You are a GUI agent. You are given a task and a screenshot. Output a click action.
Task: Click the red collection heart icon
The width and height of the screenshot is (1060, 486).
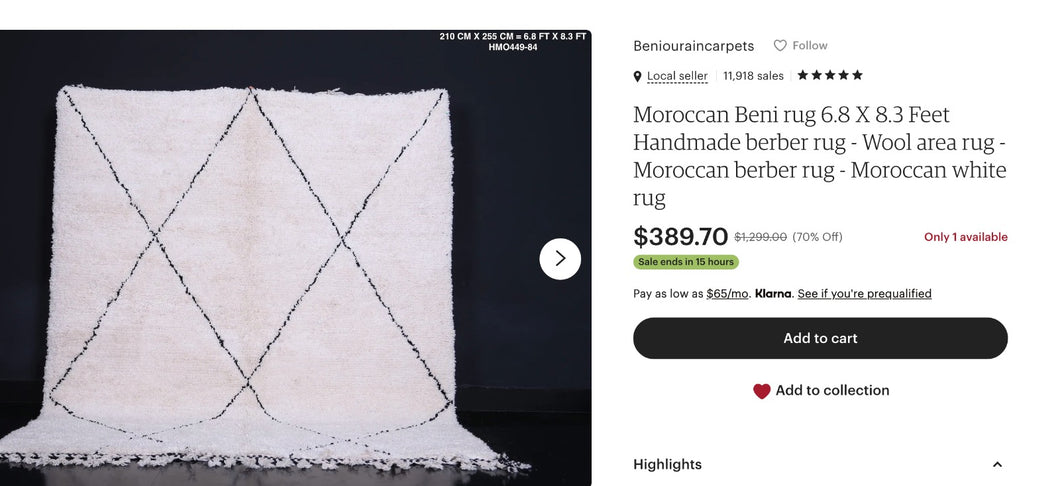(x=762, y=391)
